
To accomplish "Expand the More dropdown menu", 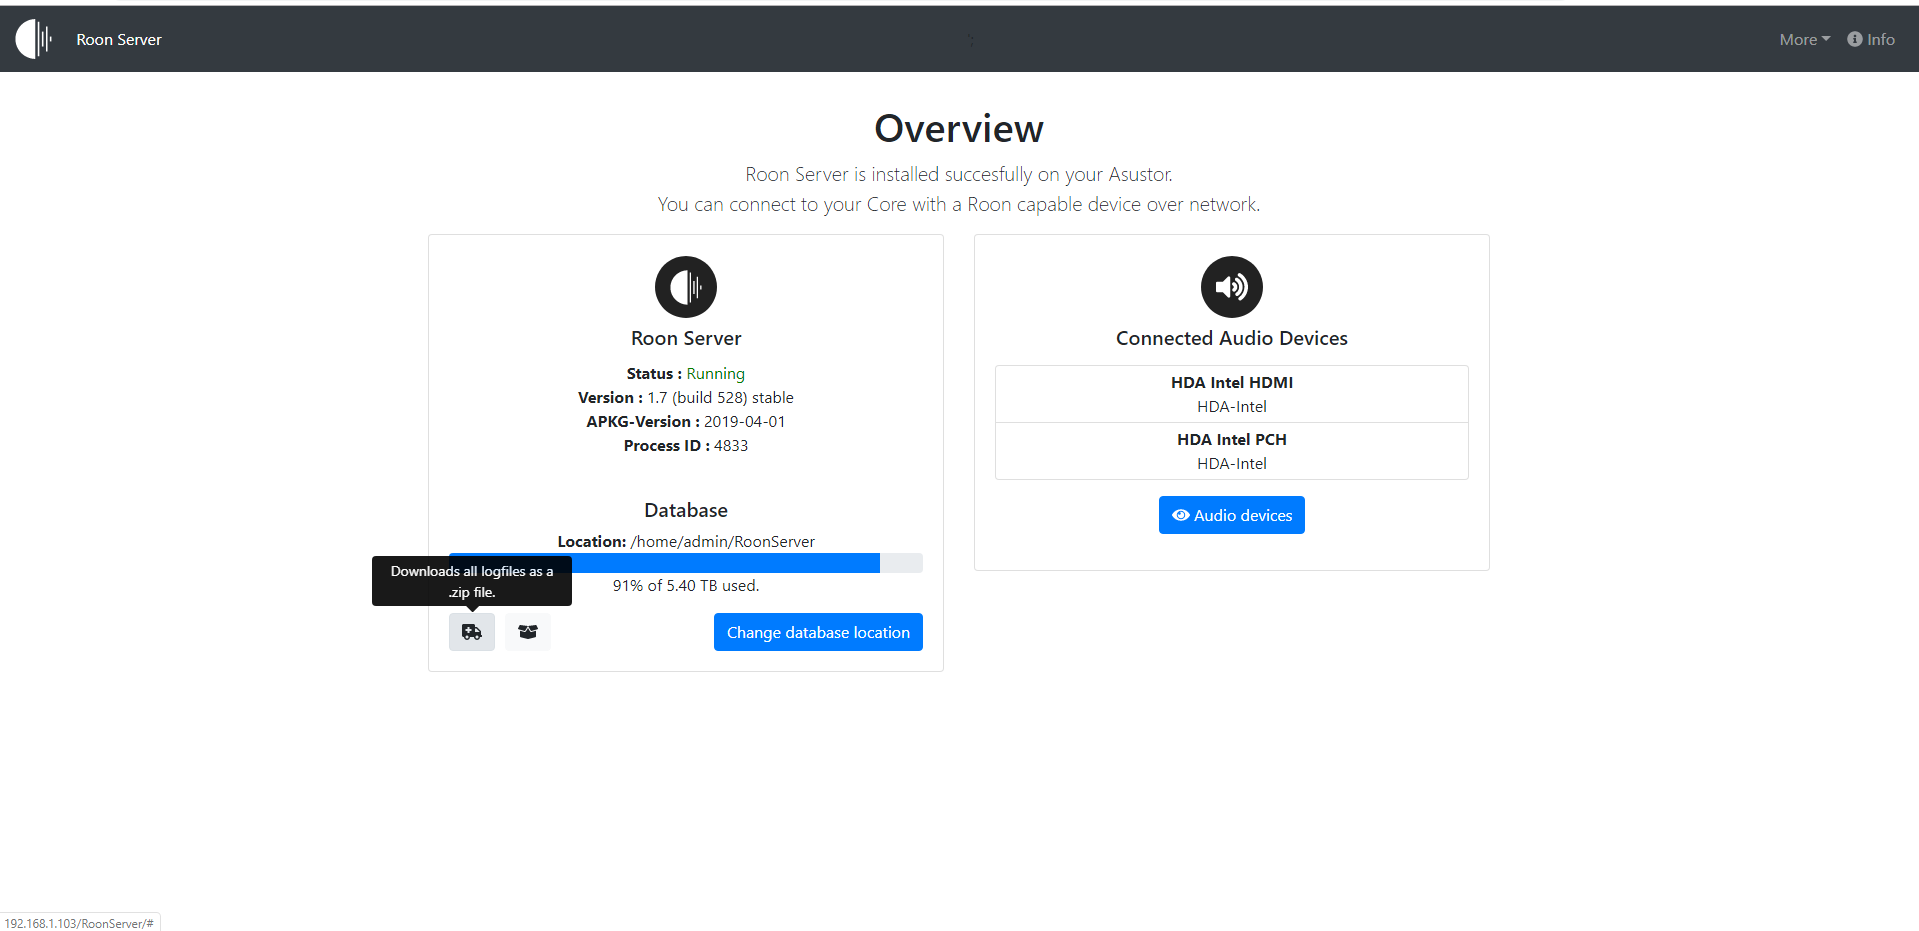I will tap(1804, 40).
